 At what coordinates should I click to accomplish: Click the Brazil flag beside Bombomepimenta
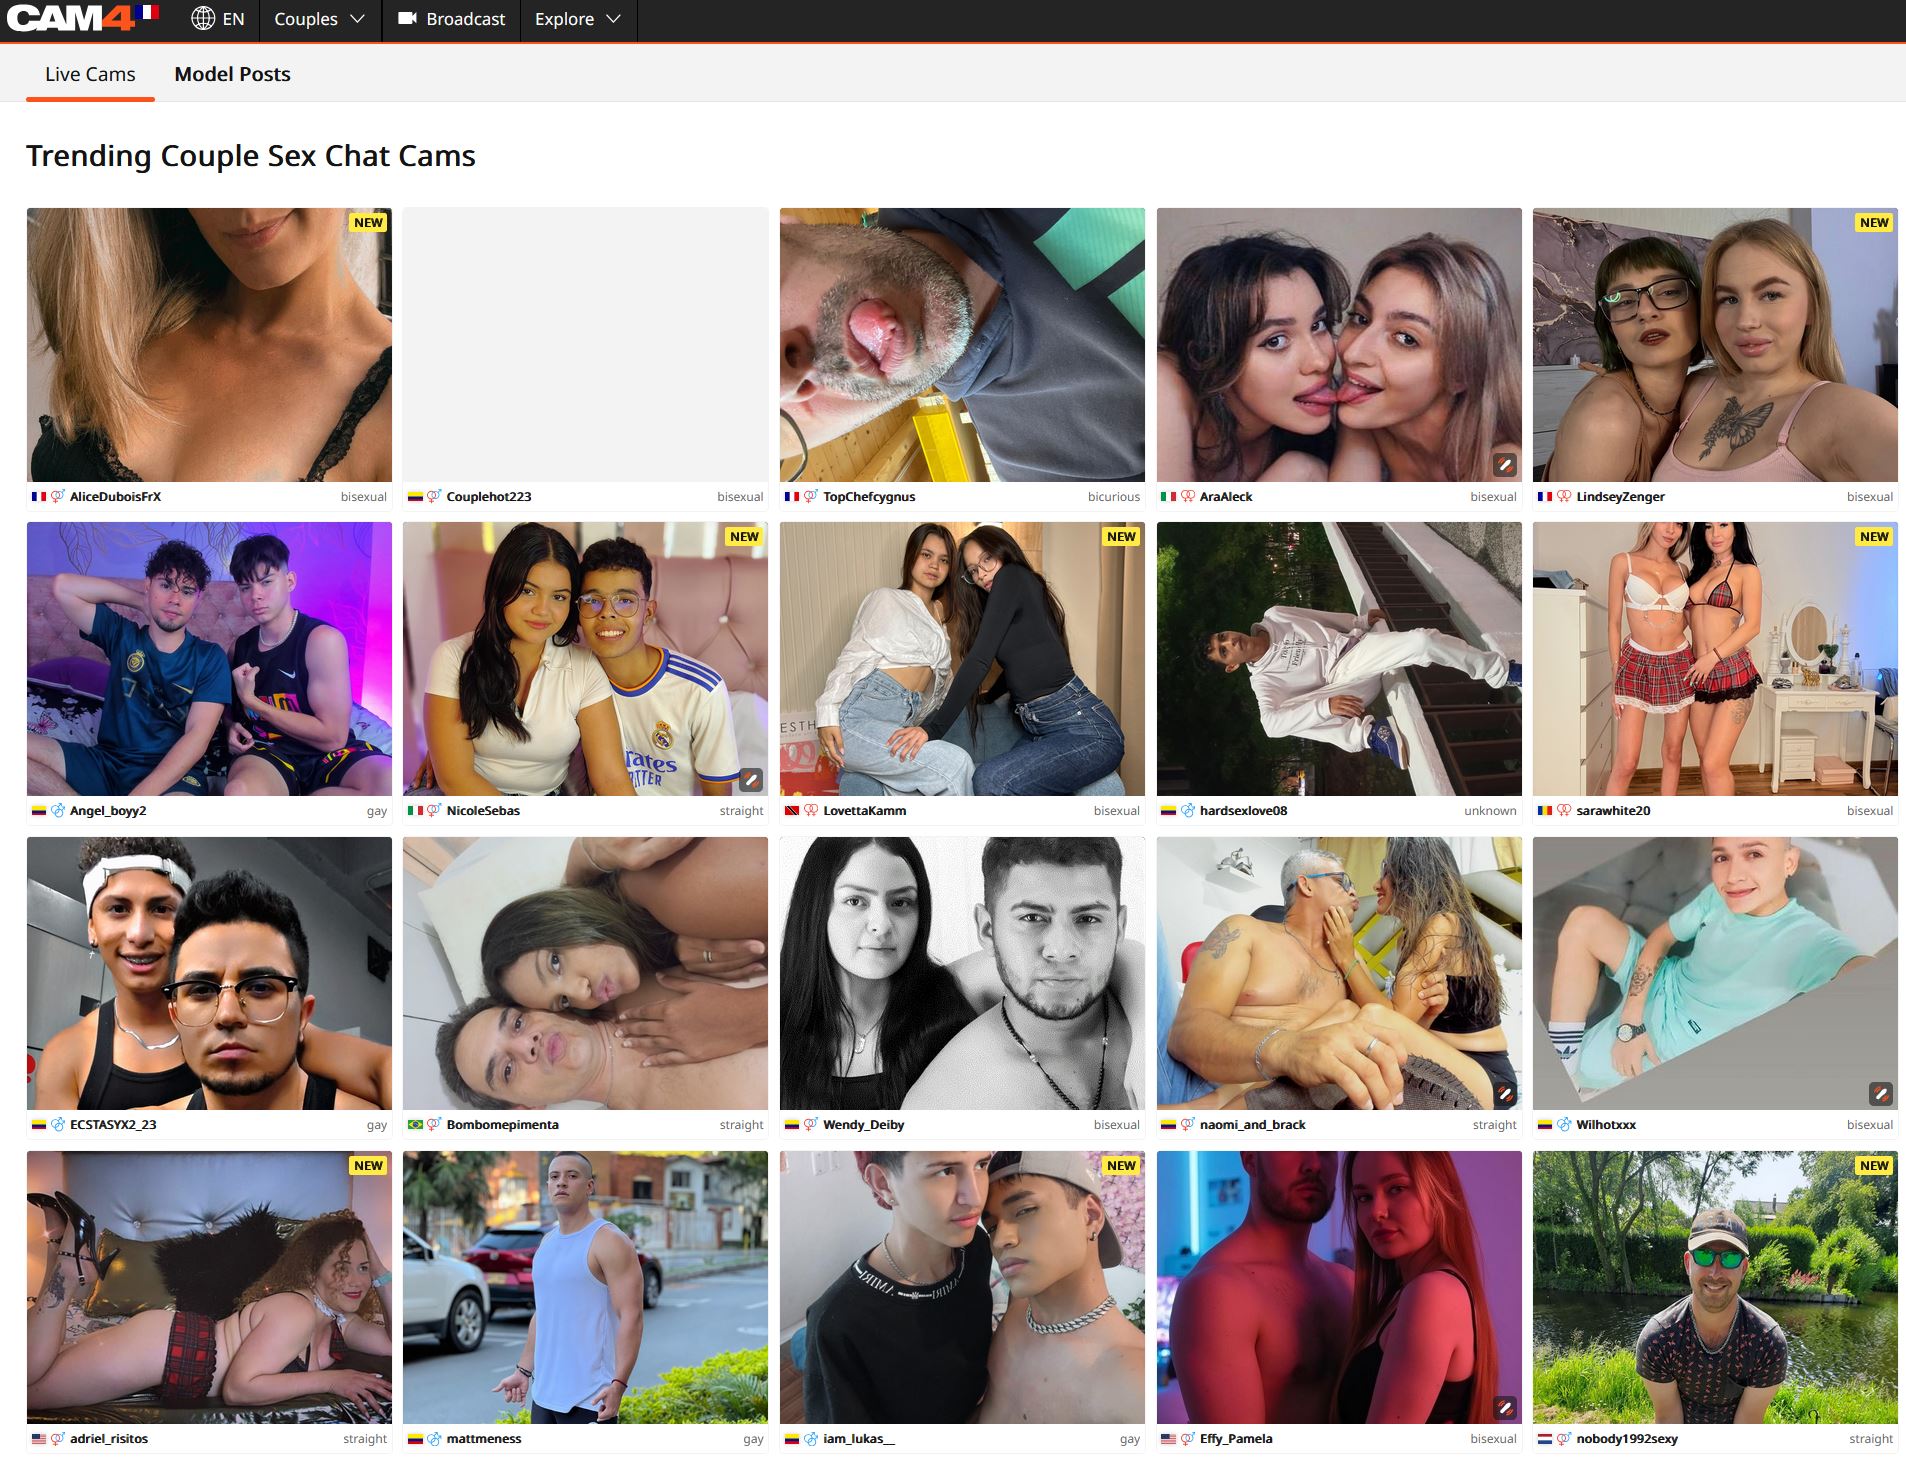point(415,1125)
